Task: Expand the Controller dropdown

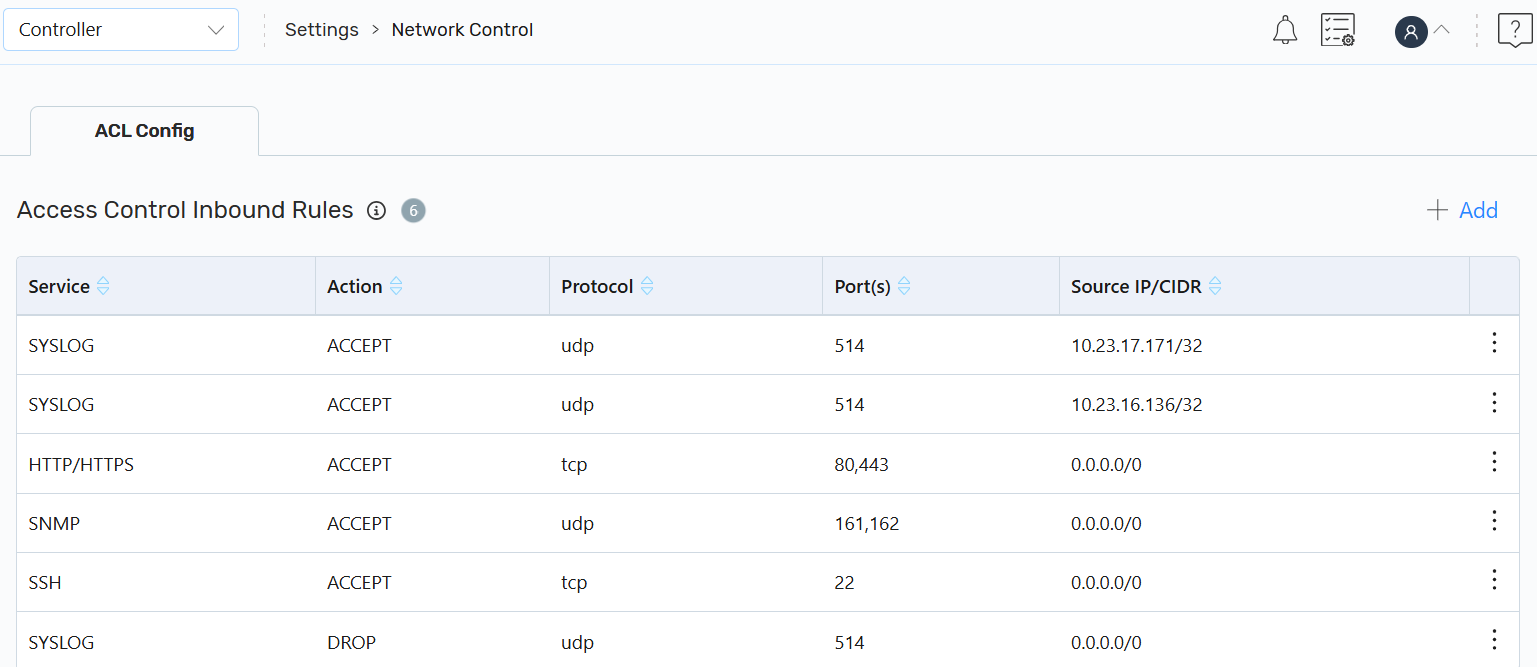Action: click(x=121, y=30)
